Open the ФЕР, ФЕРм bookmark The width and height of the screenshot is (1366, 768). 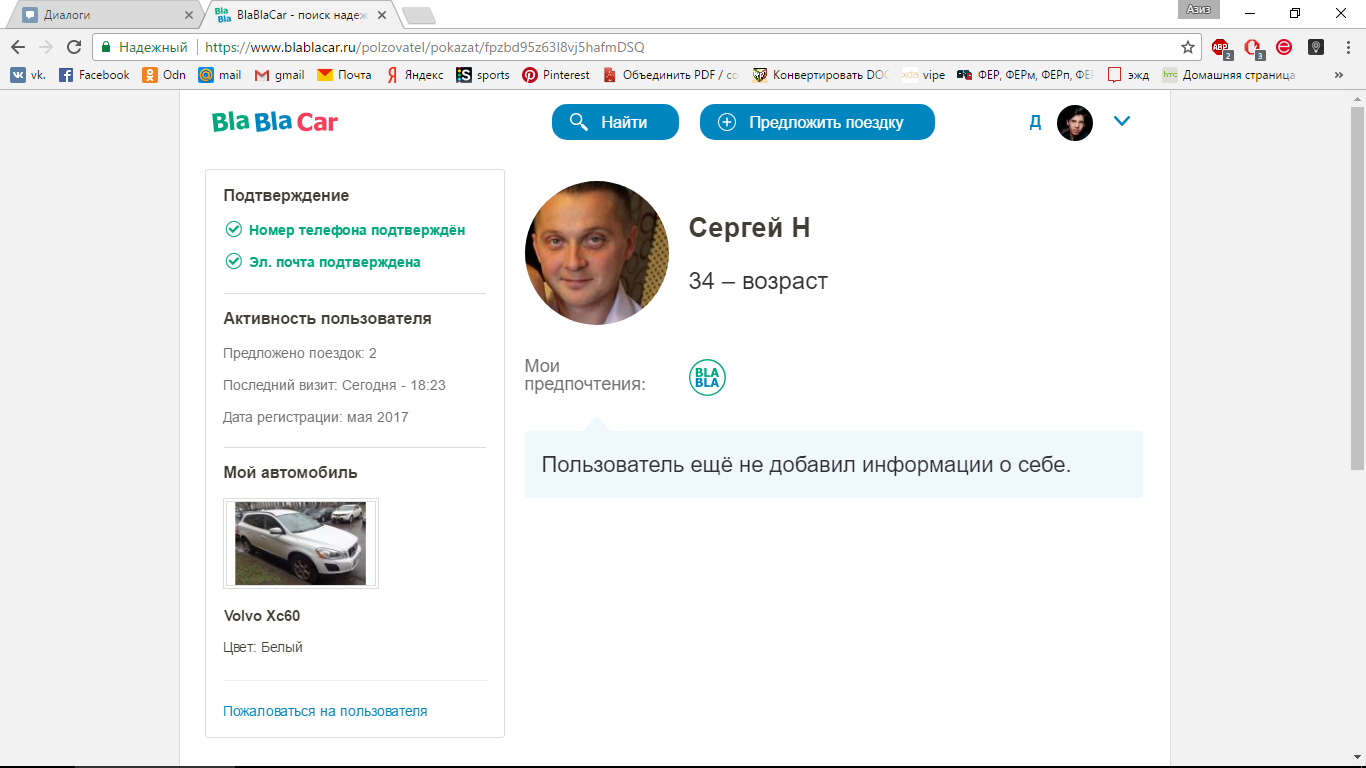[x=1026, y=75]
